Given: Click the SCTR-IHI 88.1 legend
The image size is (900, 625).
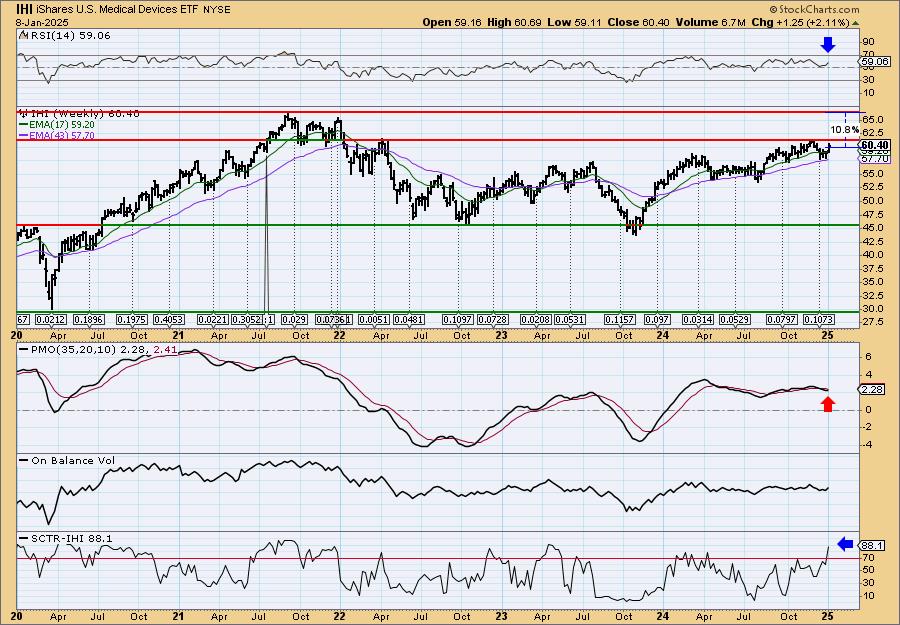Looking at the screenshot, I should (x=65, y=538).
